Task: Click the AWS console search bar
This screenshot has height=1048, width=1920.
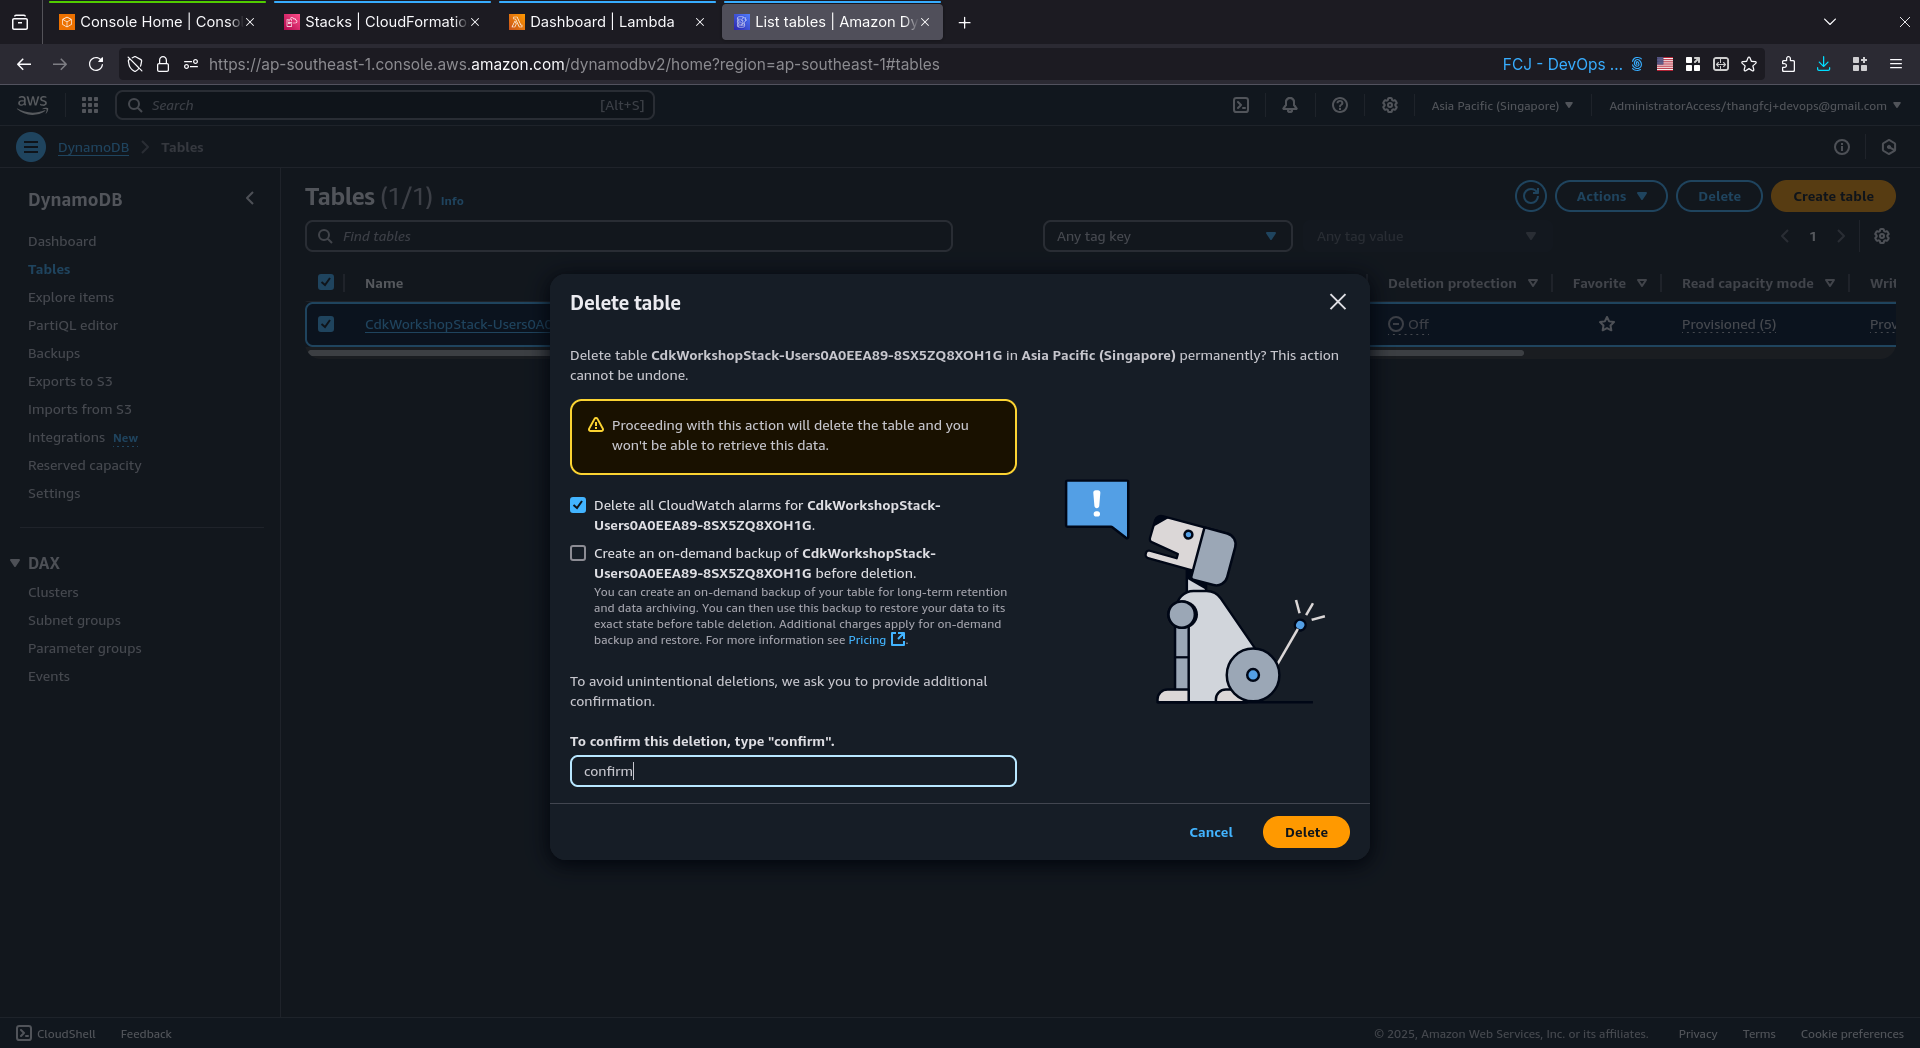Action: pyautogui.click(x=385, y=105)
